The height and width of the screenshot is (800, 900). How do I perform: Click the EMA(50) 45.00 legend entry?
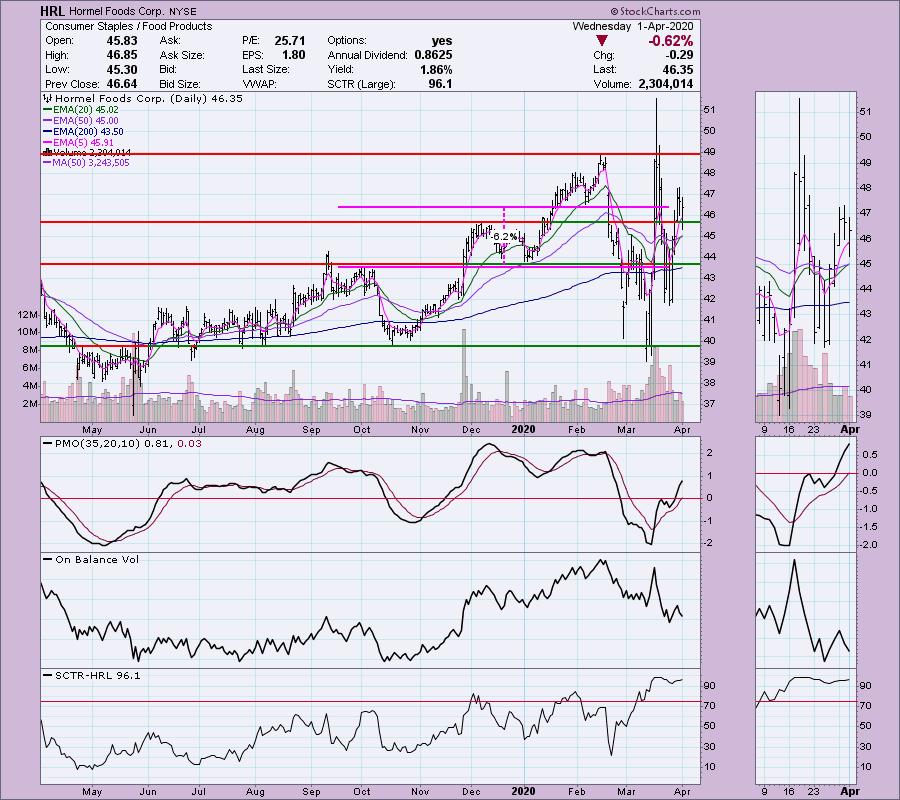coord(81,121)
